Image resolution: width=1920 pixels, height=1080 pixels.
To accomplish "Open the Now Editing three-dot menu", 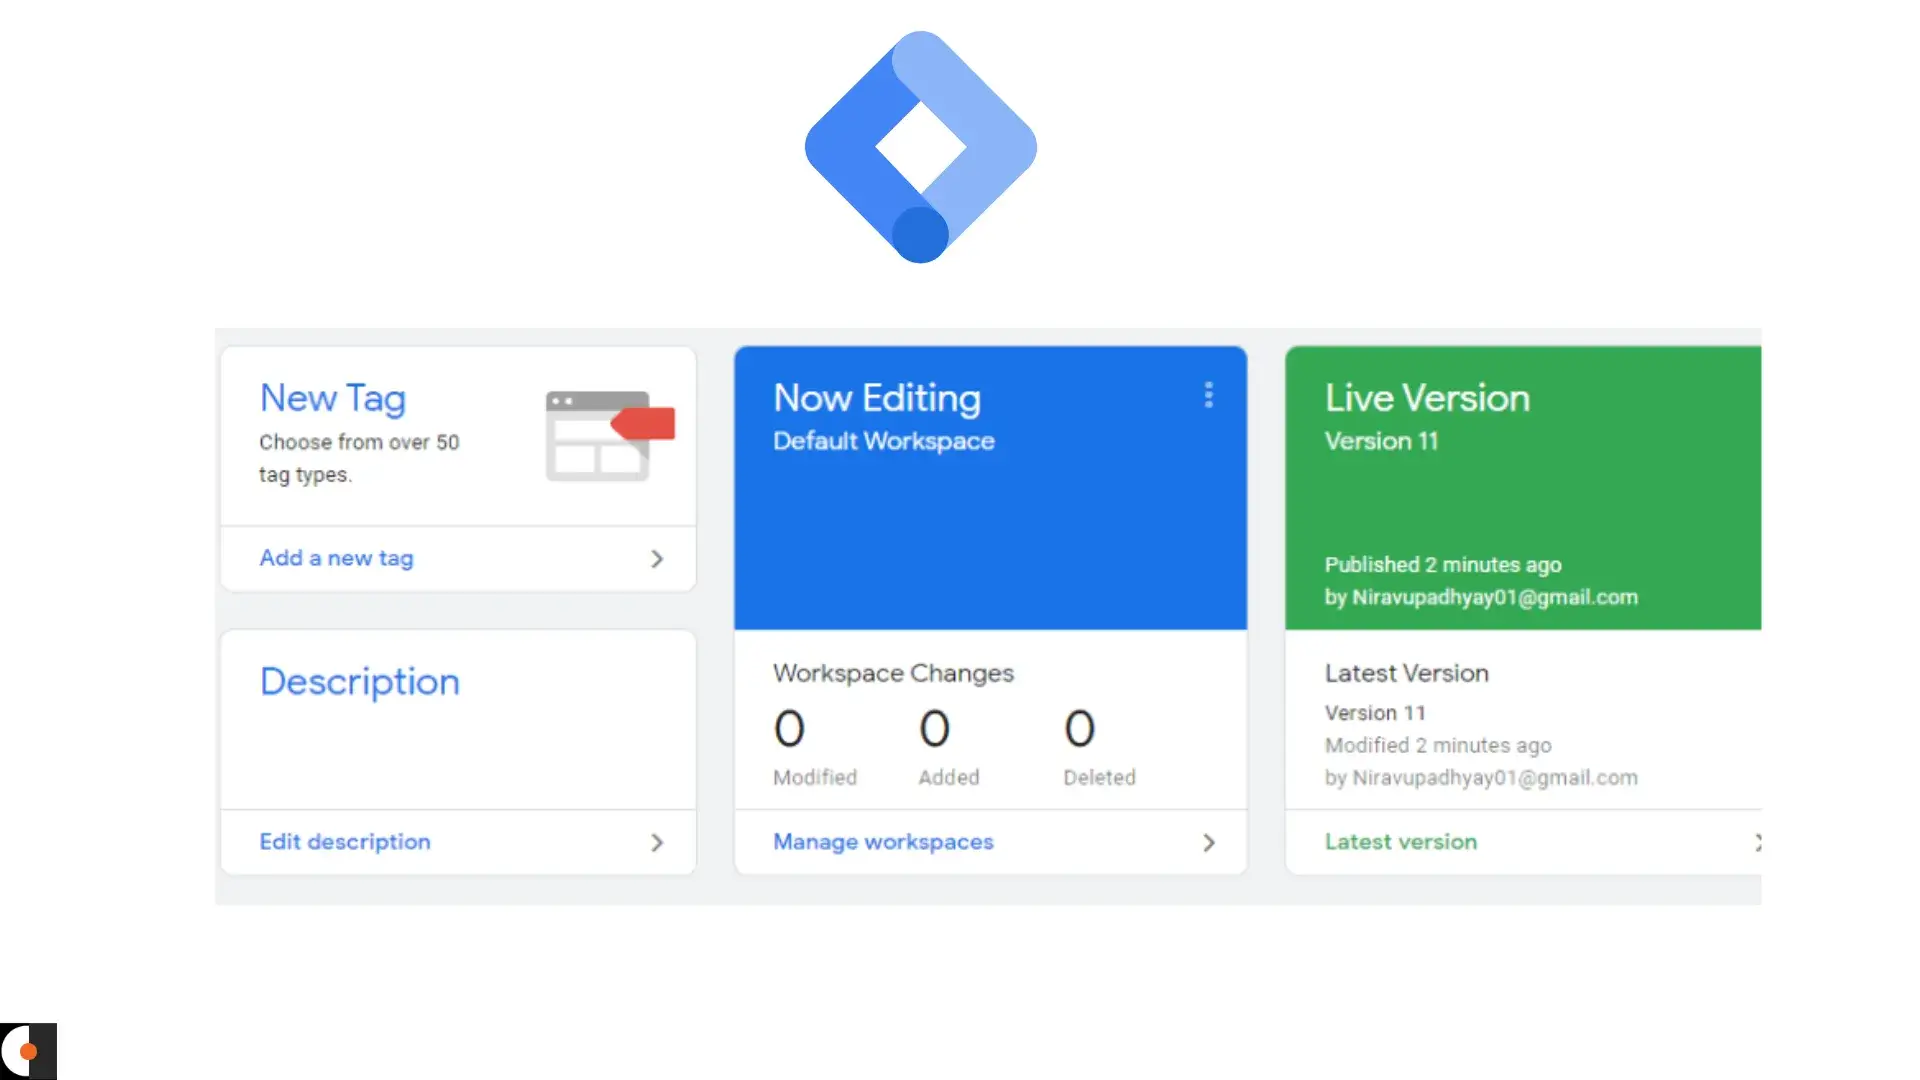I will point(1208,395).
